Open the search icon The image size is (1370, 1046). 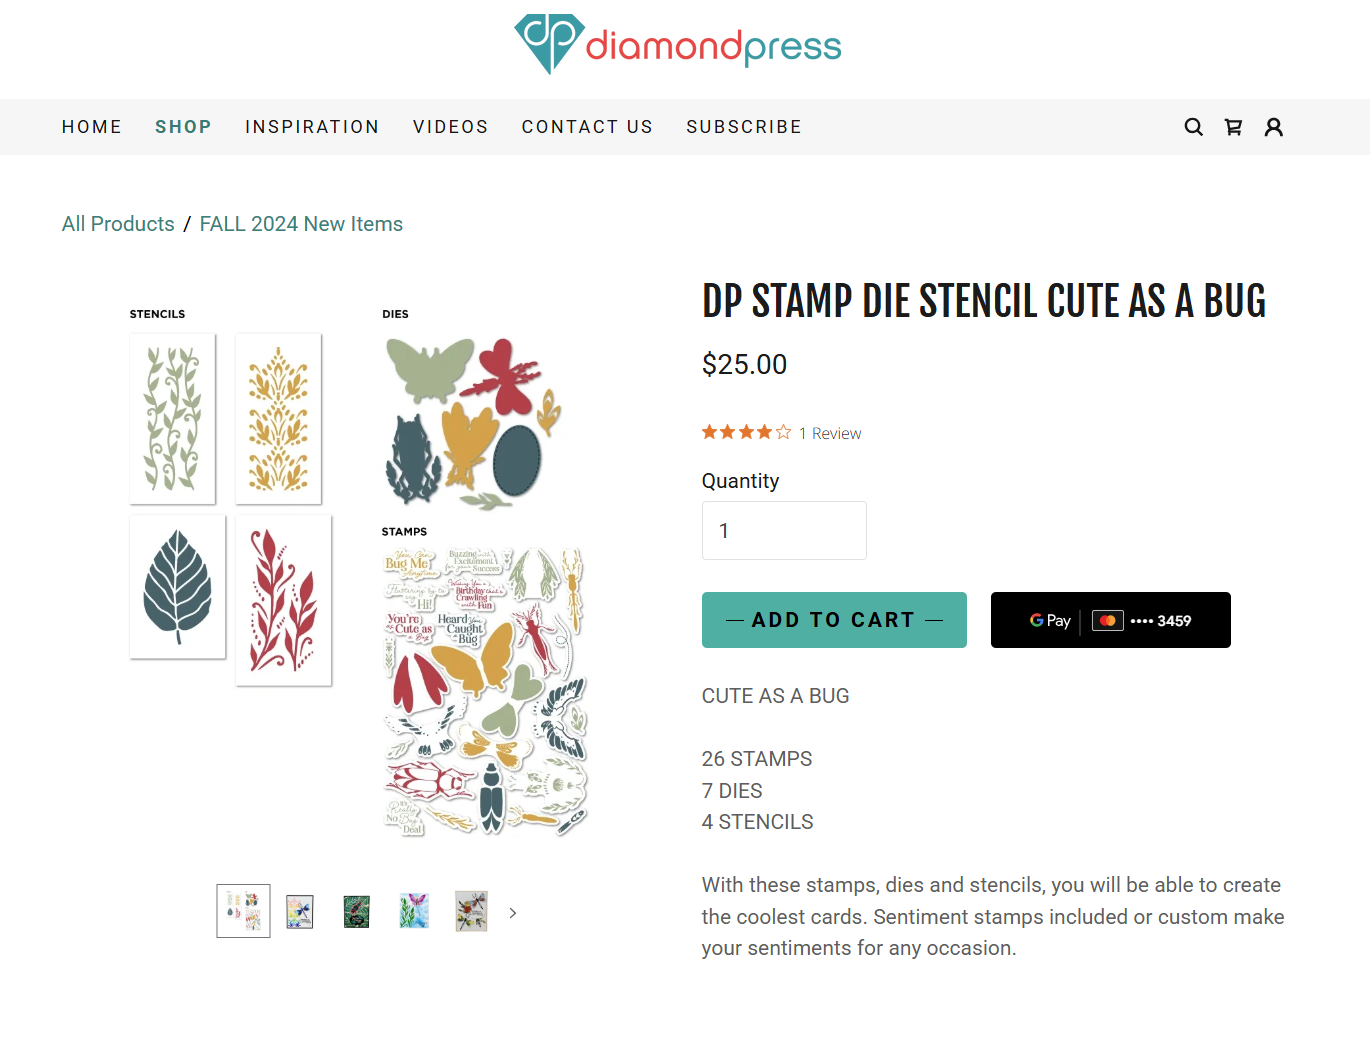[x=1193, y=126]
